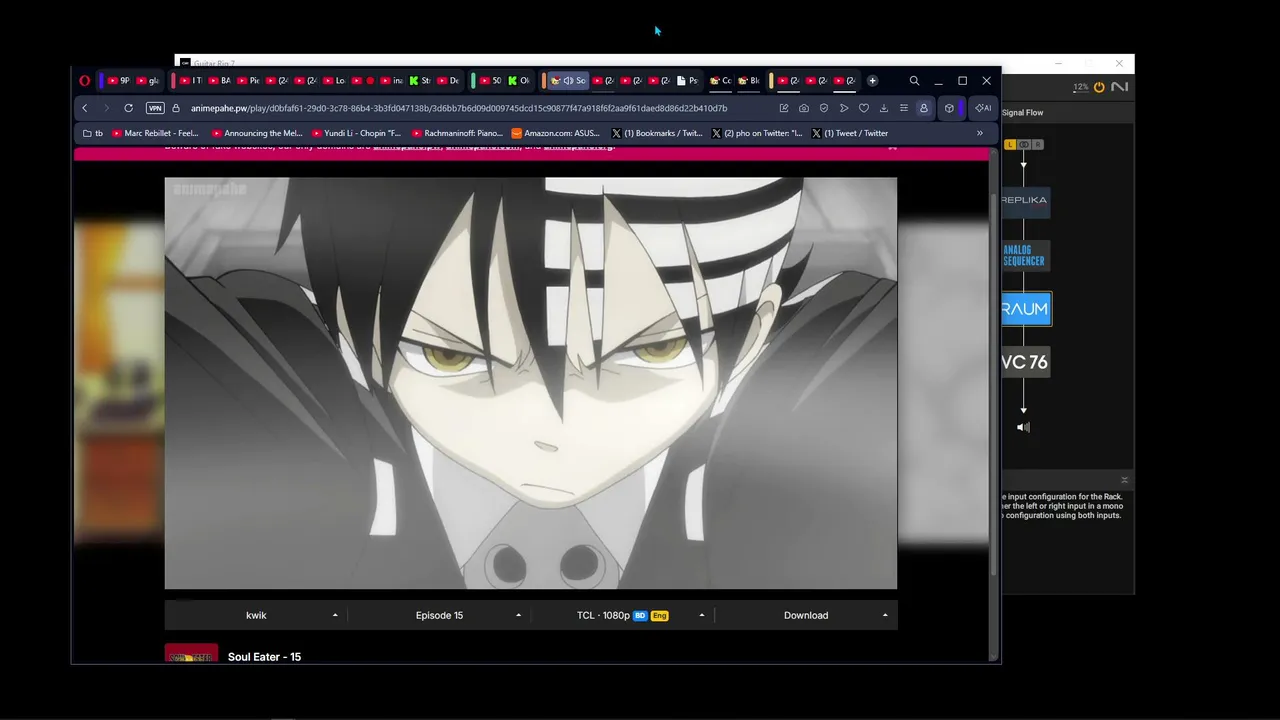Viewport: 1280px width, 720px height.
Task: Click the Soul Eater video player
Action: tap(531, 384)
